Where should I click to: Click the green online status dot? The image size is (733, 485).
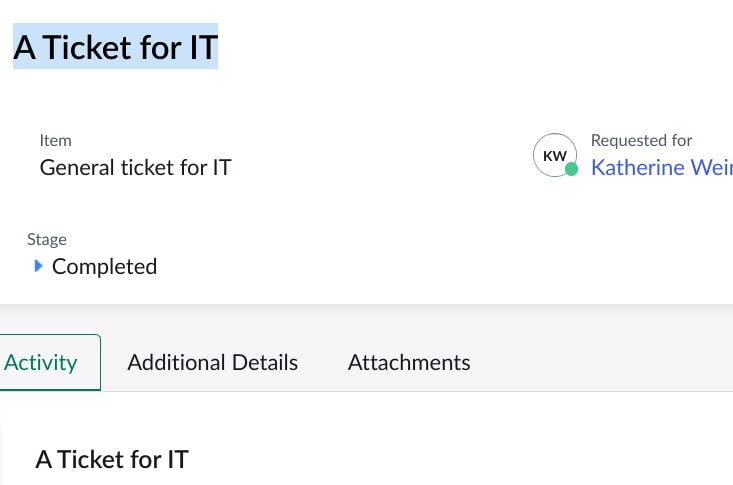(571, 169)
